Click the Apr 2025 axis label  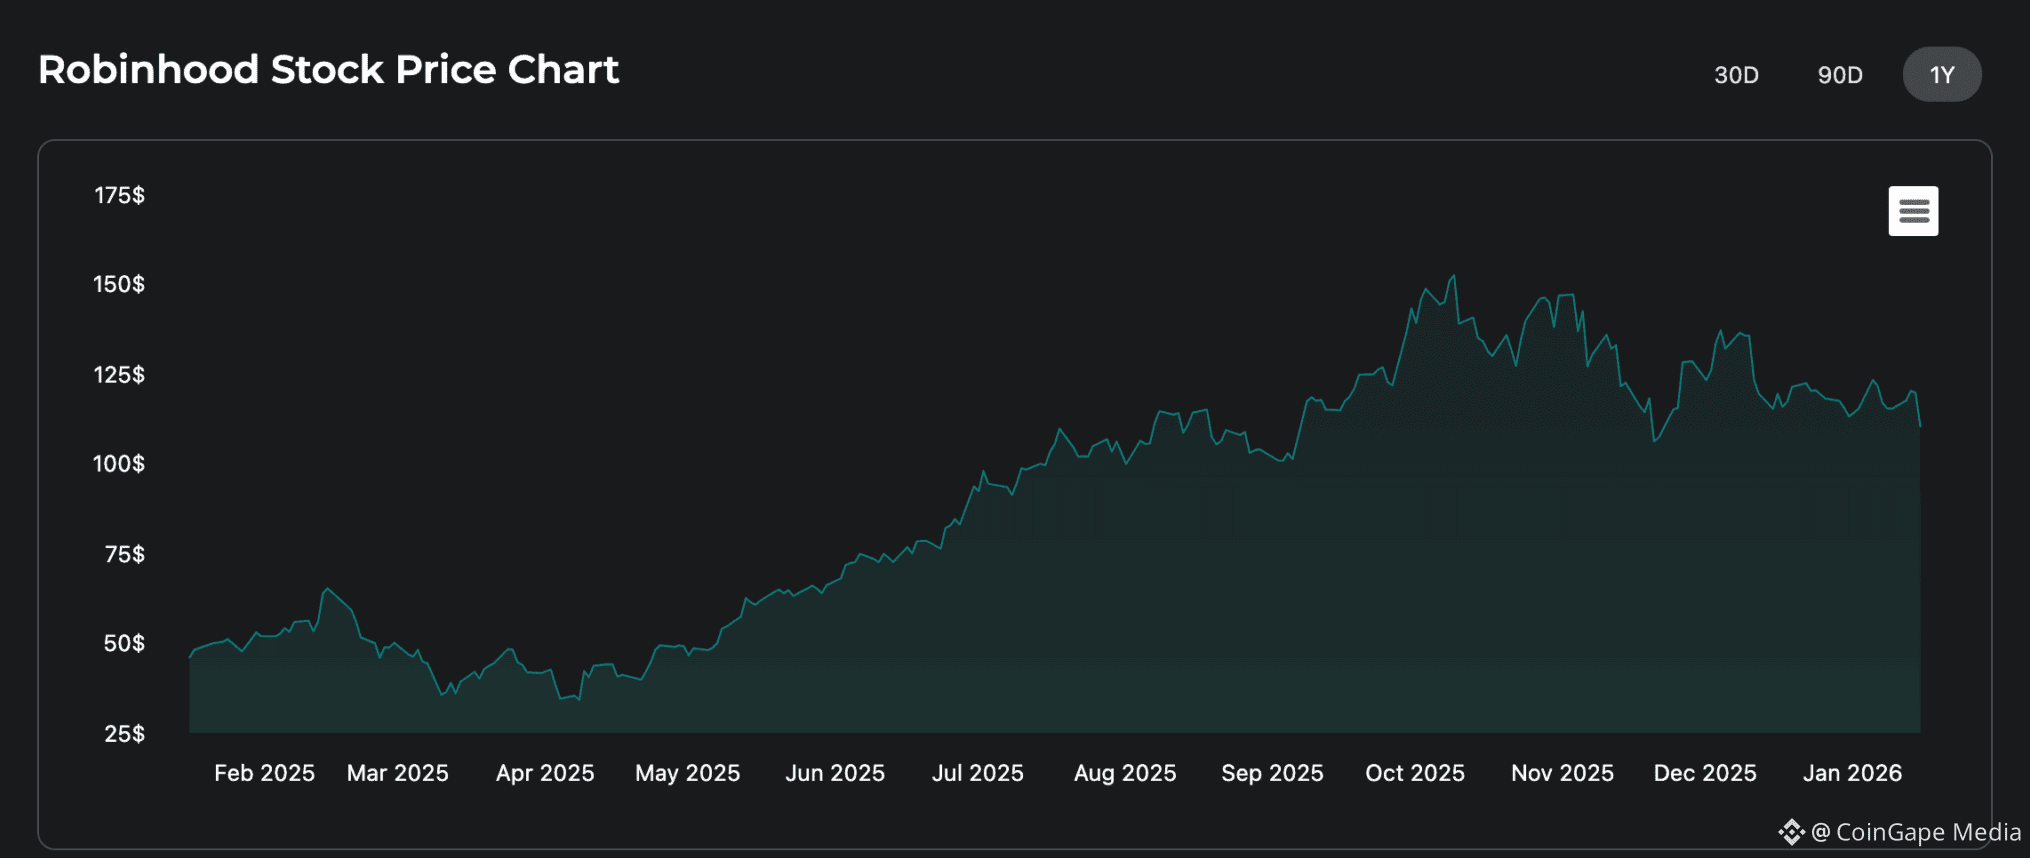coord(545,773)
